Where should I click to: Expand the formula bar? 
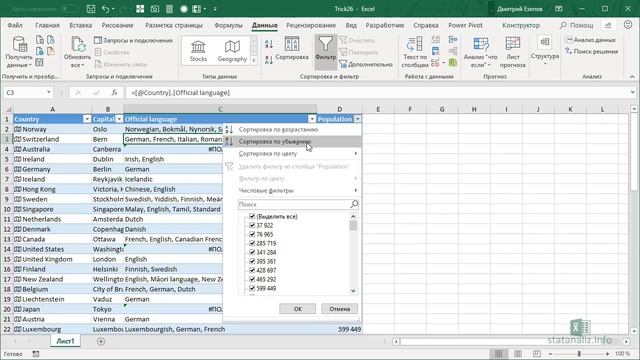tap(632, 93)
